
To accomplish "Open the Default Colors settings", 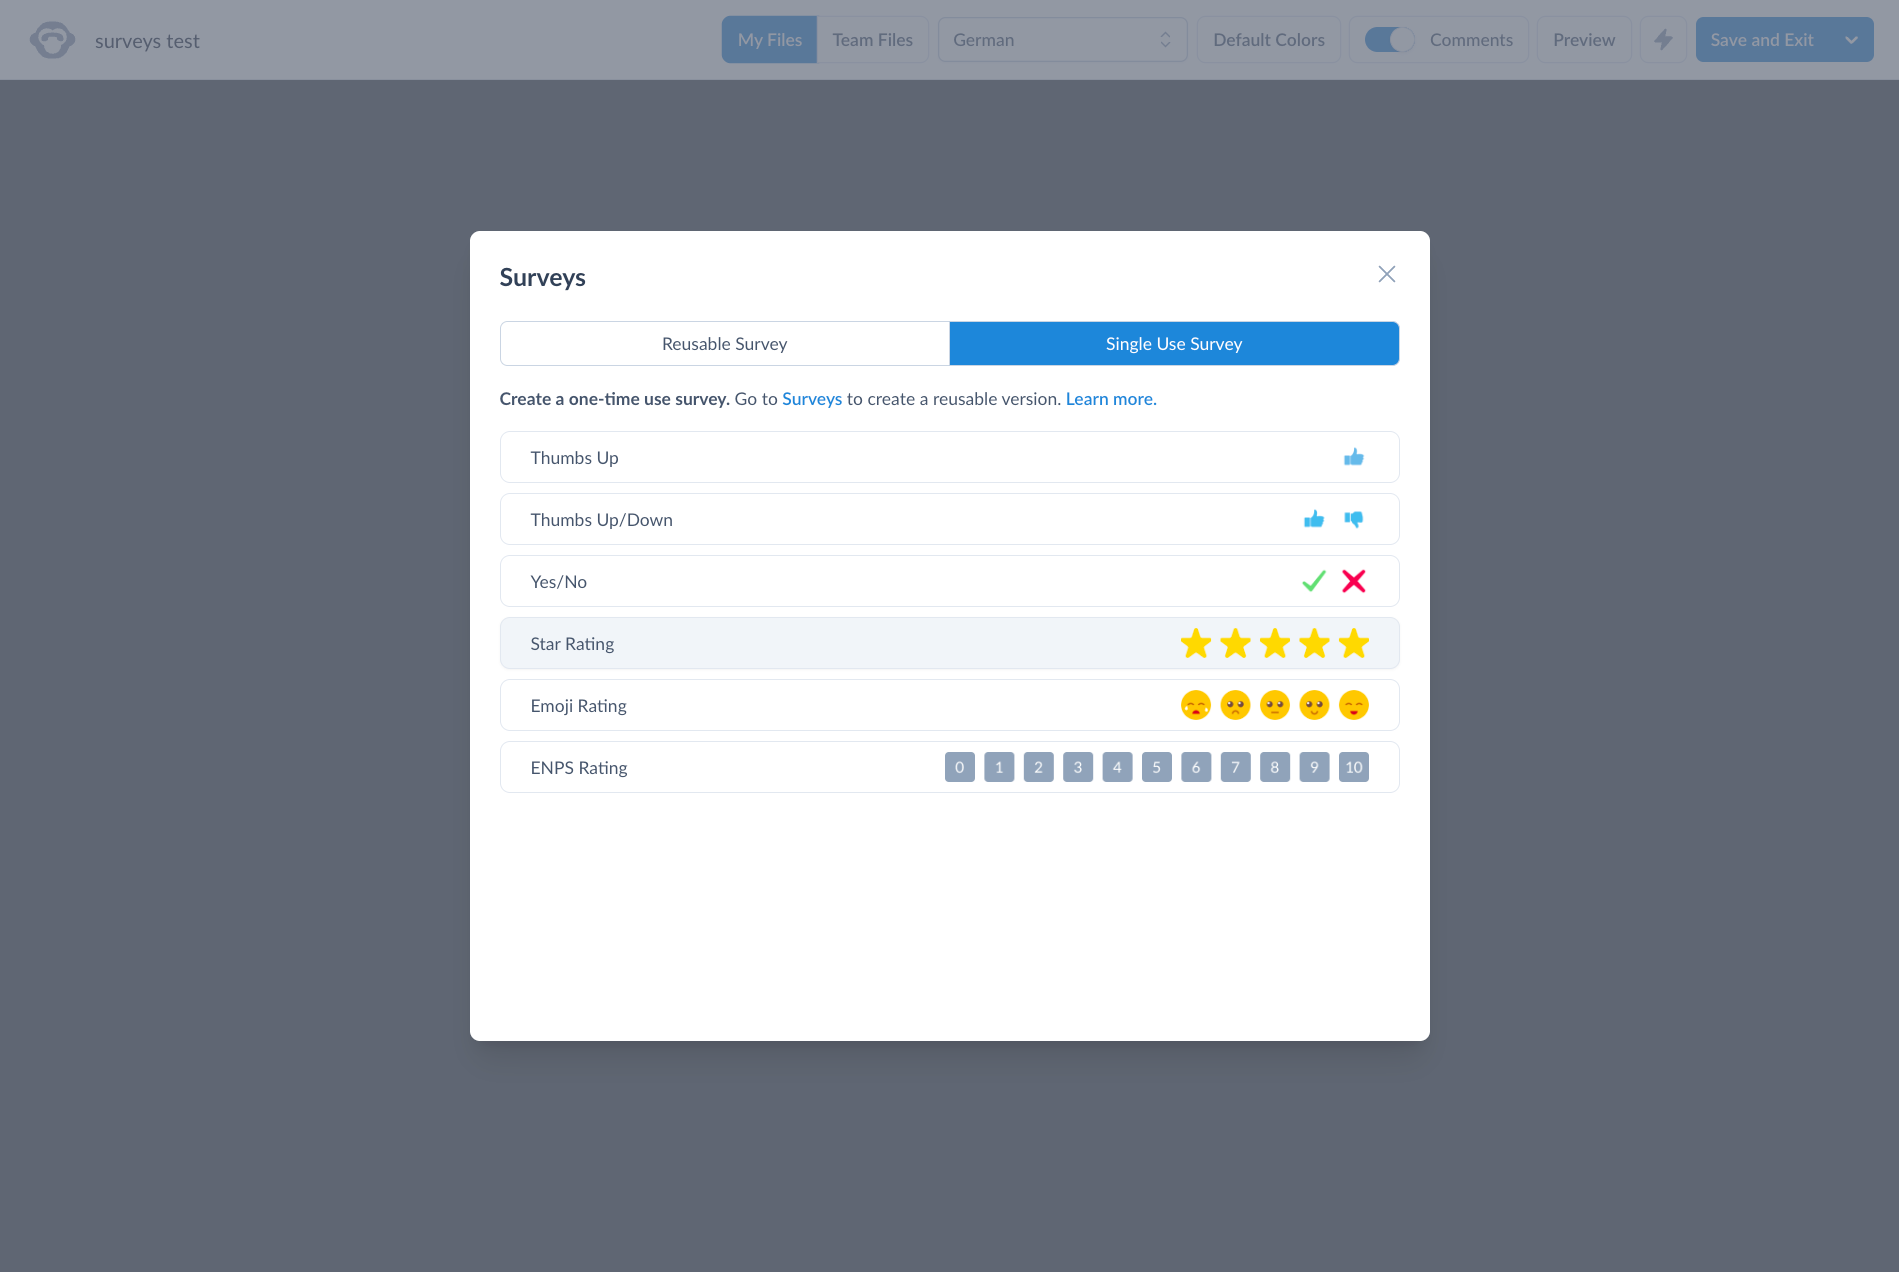I will click(x=1268, y=39).
